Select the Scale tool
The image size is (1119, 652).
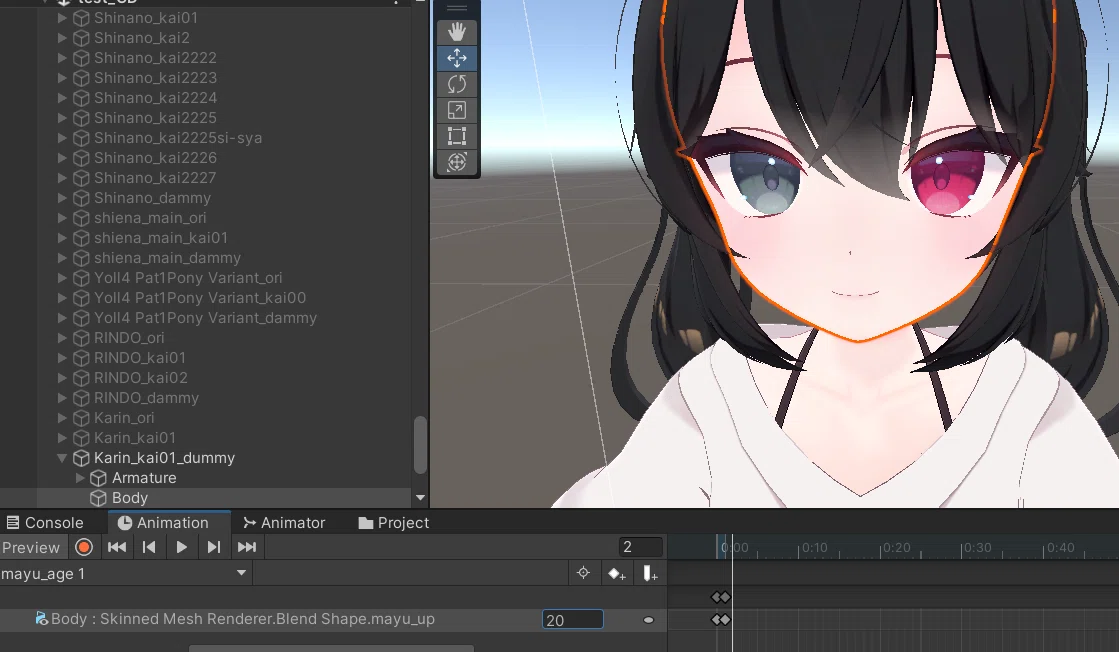pos(457,110)
